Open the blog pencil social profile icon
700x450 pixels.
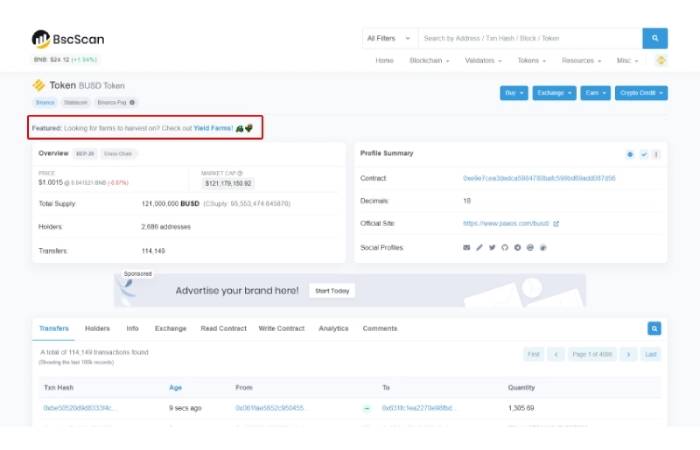pyautogui.click(x=479, y=247)
